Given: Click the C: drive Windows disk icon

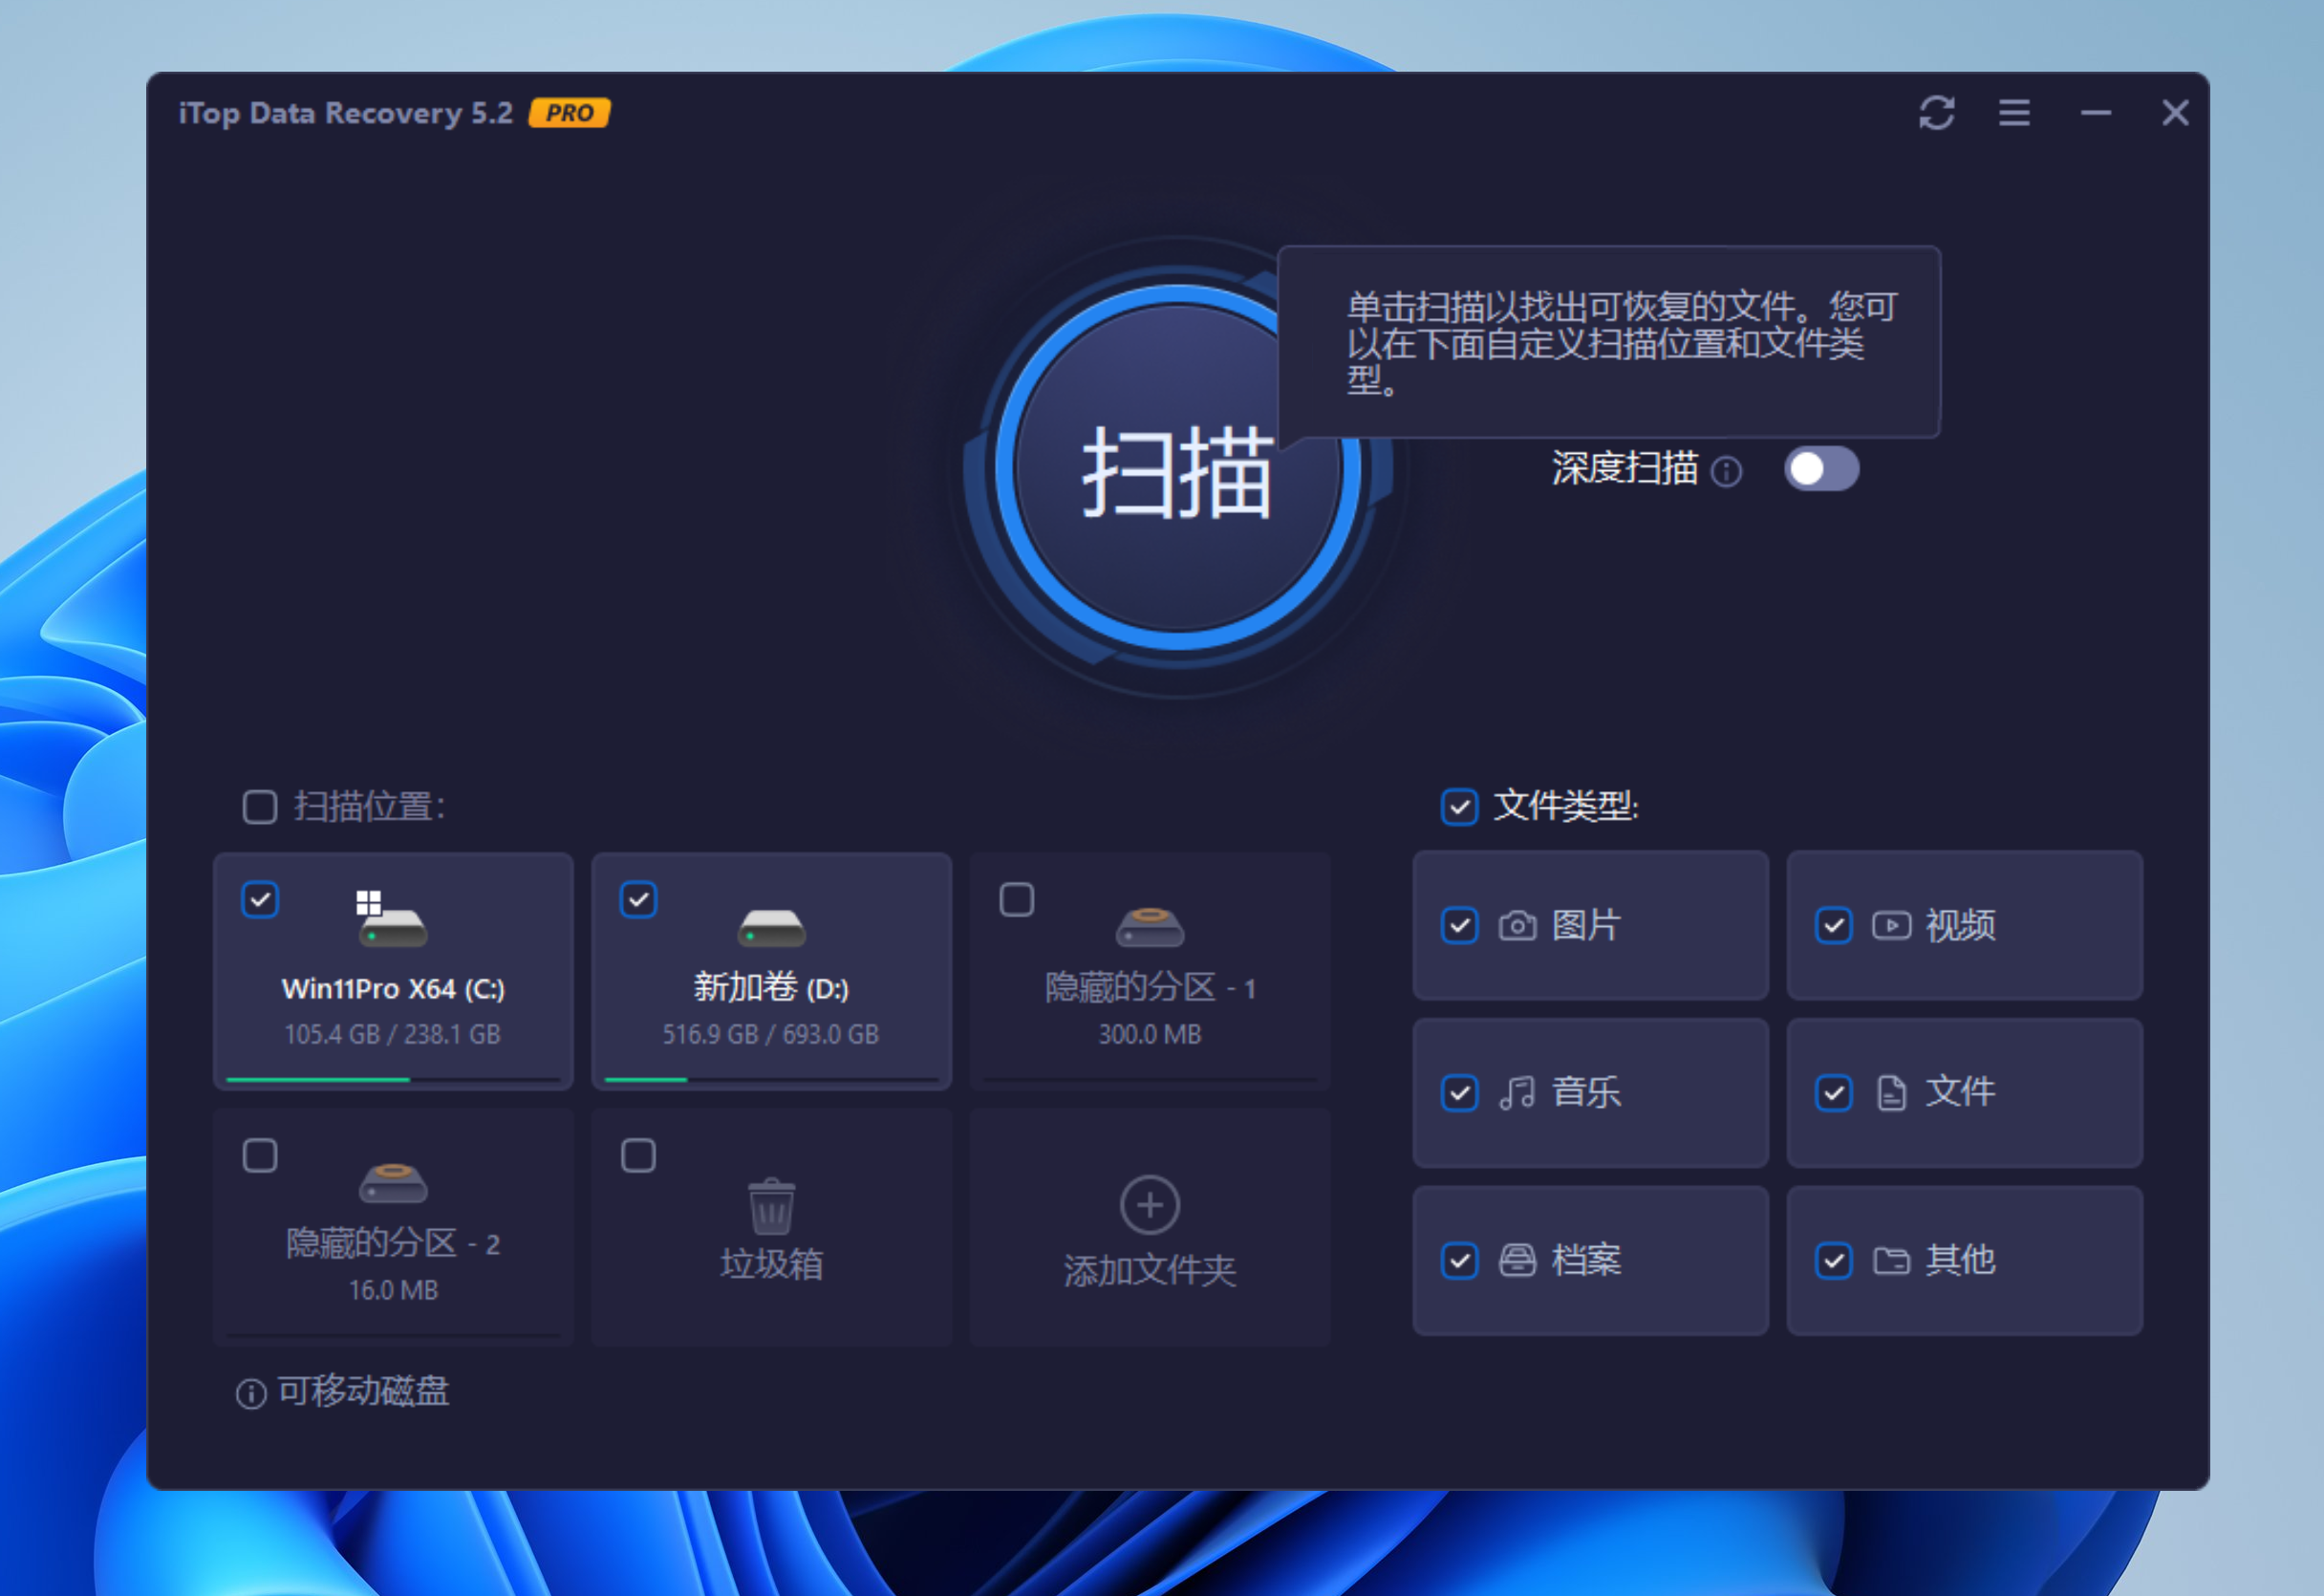Looking at the screenshot, I should [x=392, y=918].
